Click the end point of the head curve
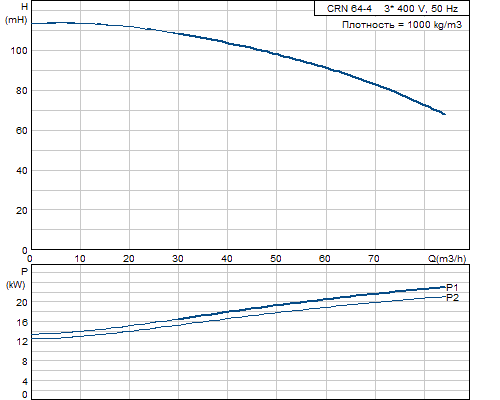The image size is (500, 400). (445, 114)
